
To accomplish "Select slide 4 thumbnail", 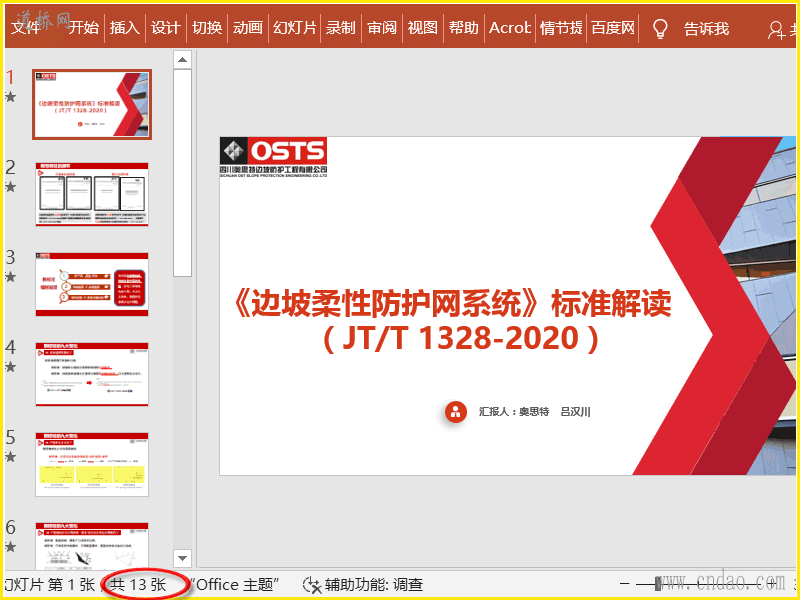I will pos(92,374).
